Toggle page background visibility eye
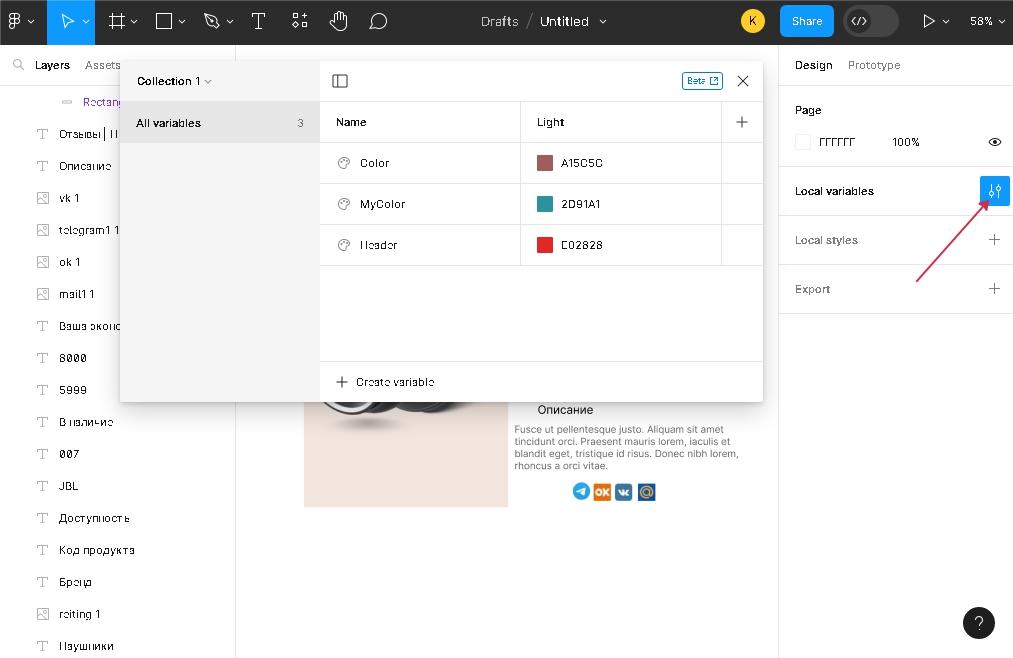 994,142
